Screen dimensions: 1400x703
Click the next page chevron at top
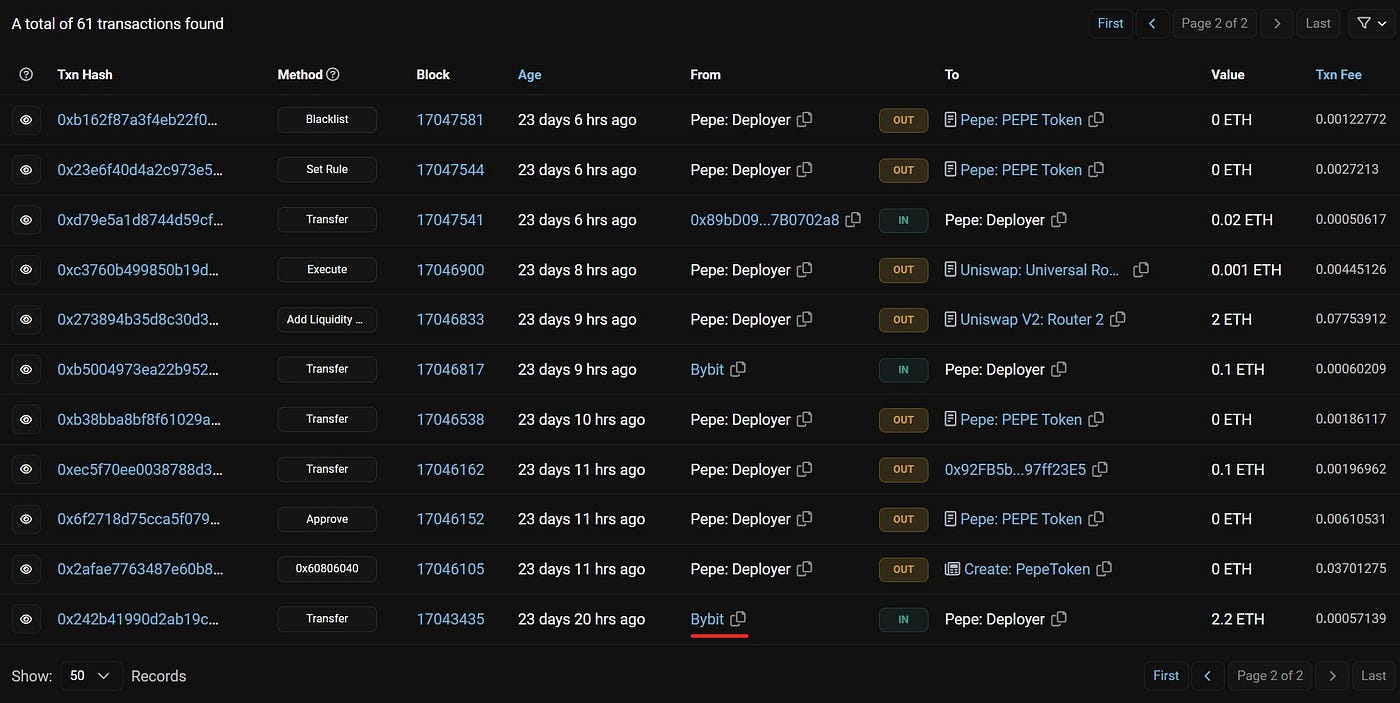1277,22
